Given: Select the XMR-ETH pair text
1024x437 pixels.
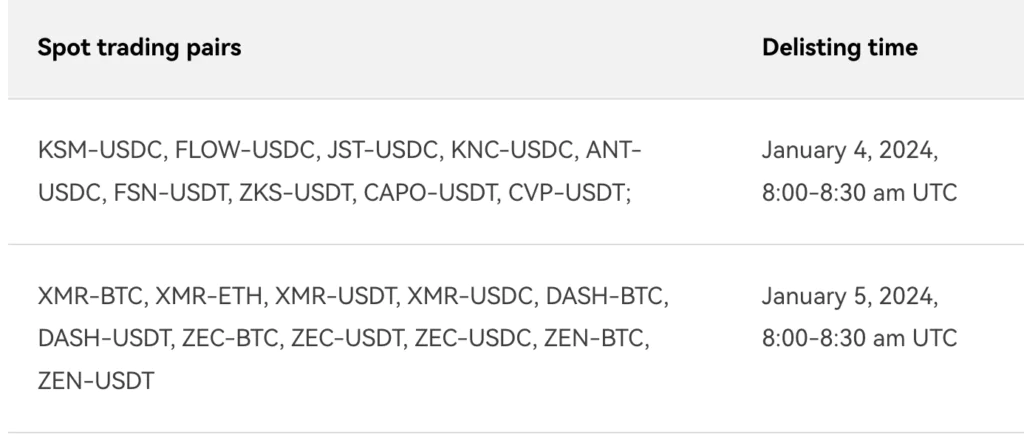Looking at the screenshot, I should 210,297.
